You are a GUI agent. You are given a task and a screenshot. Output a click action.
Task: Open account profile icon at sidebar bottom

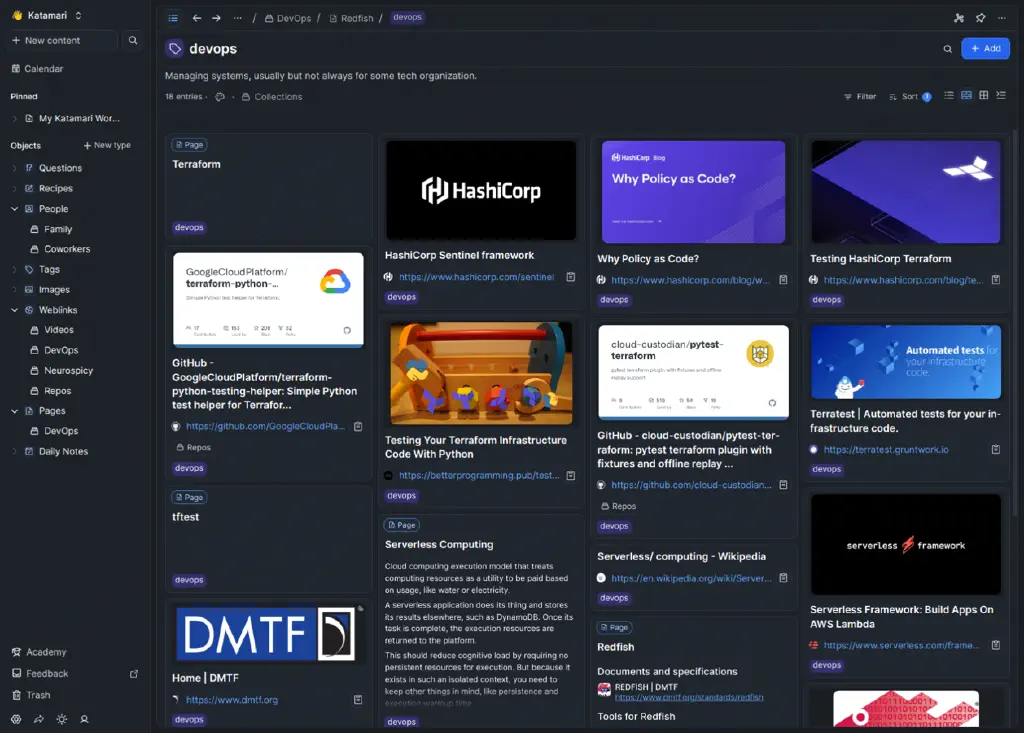(84, 719)
